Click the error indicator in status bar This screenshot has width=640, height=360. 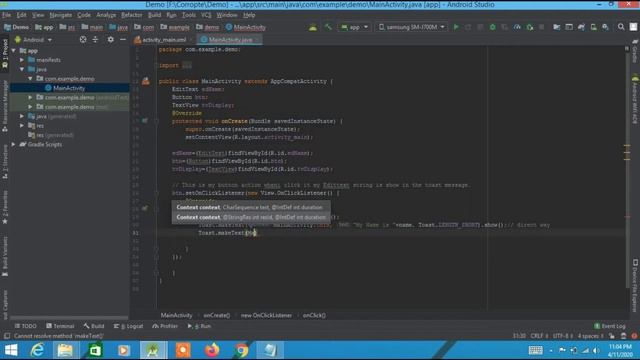tap(634, 336)
